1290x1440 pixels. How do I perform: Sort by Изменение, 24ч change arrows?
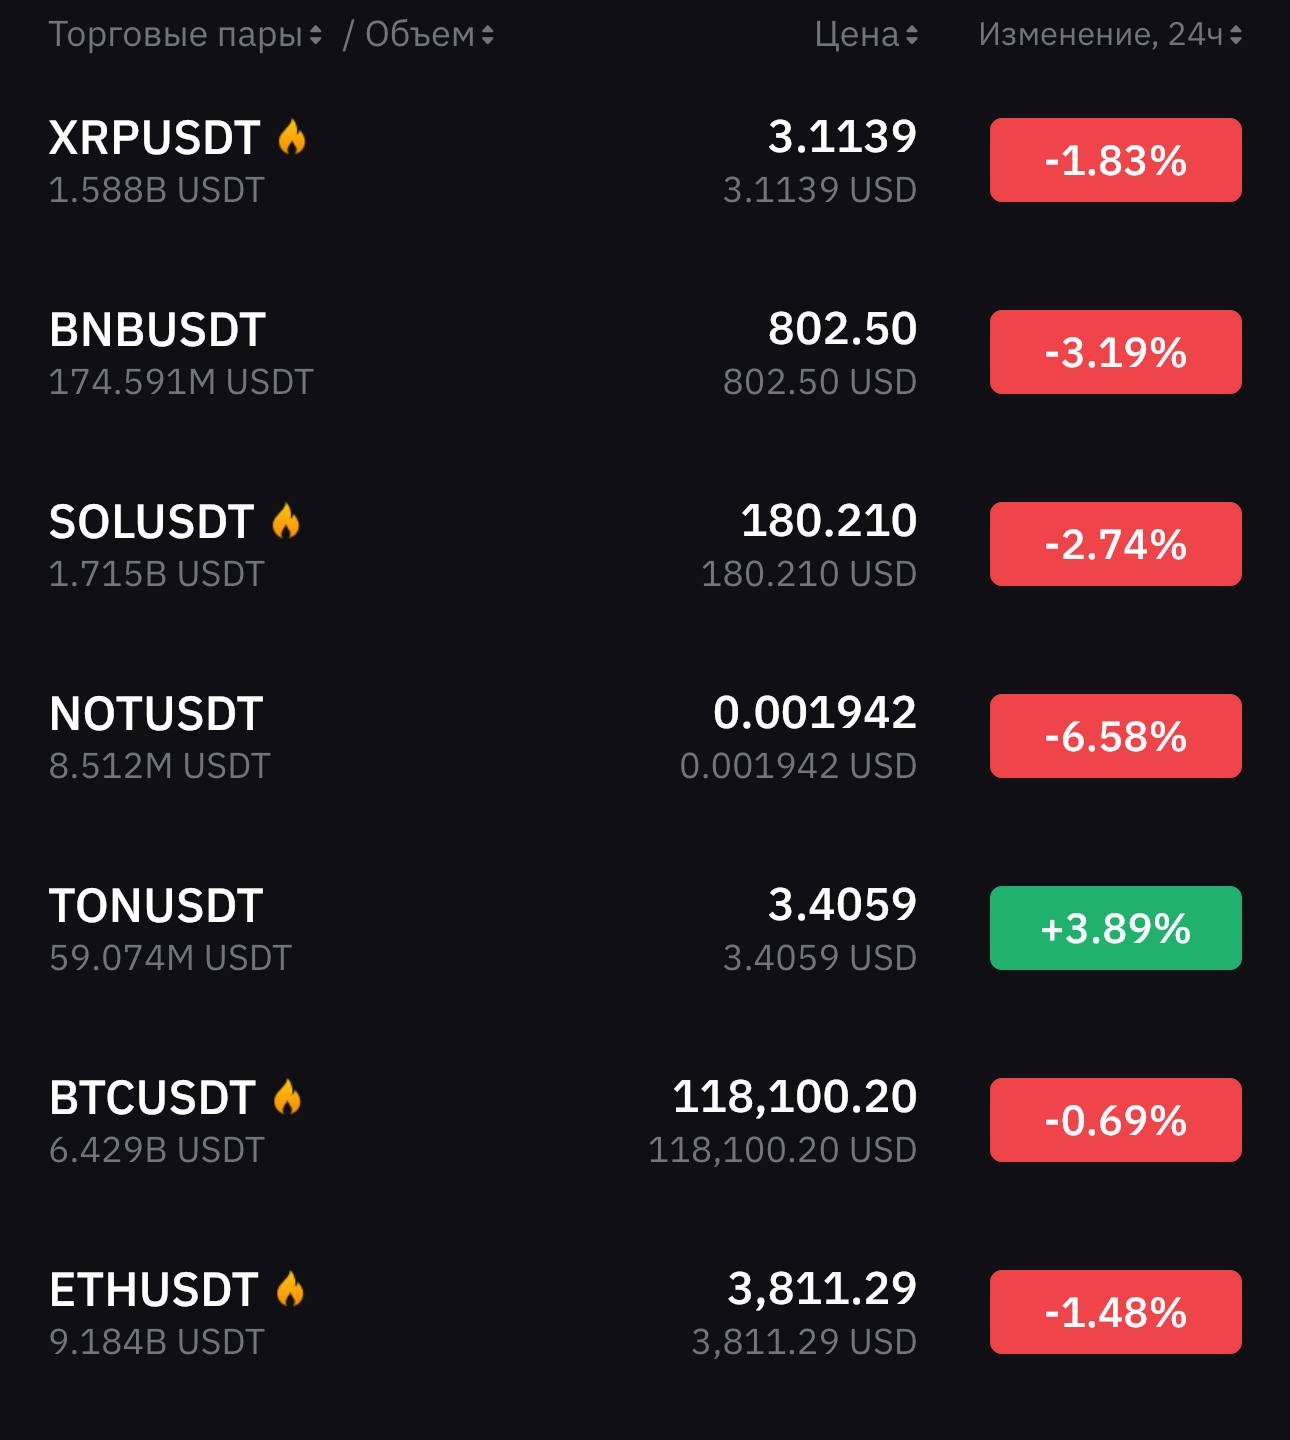(x=1236, y=35)
